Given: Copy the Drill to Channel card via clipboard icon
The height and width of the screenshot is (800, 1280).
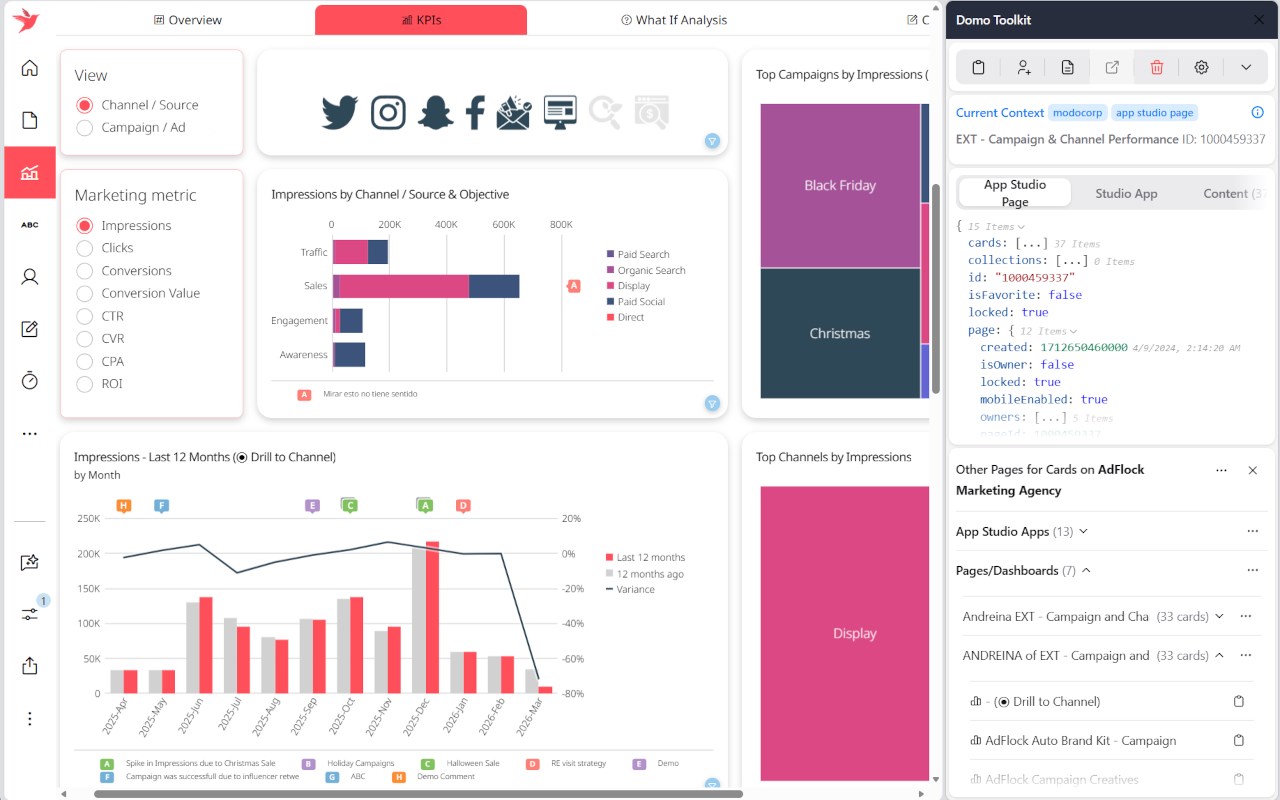Looking at the screenshot, I should coord(1239,701).
